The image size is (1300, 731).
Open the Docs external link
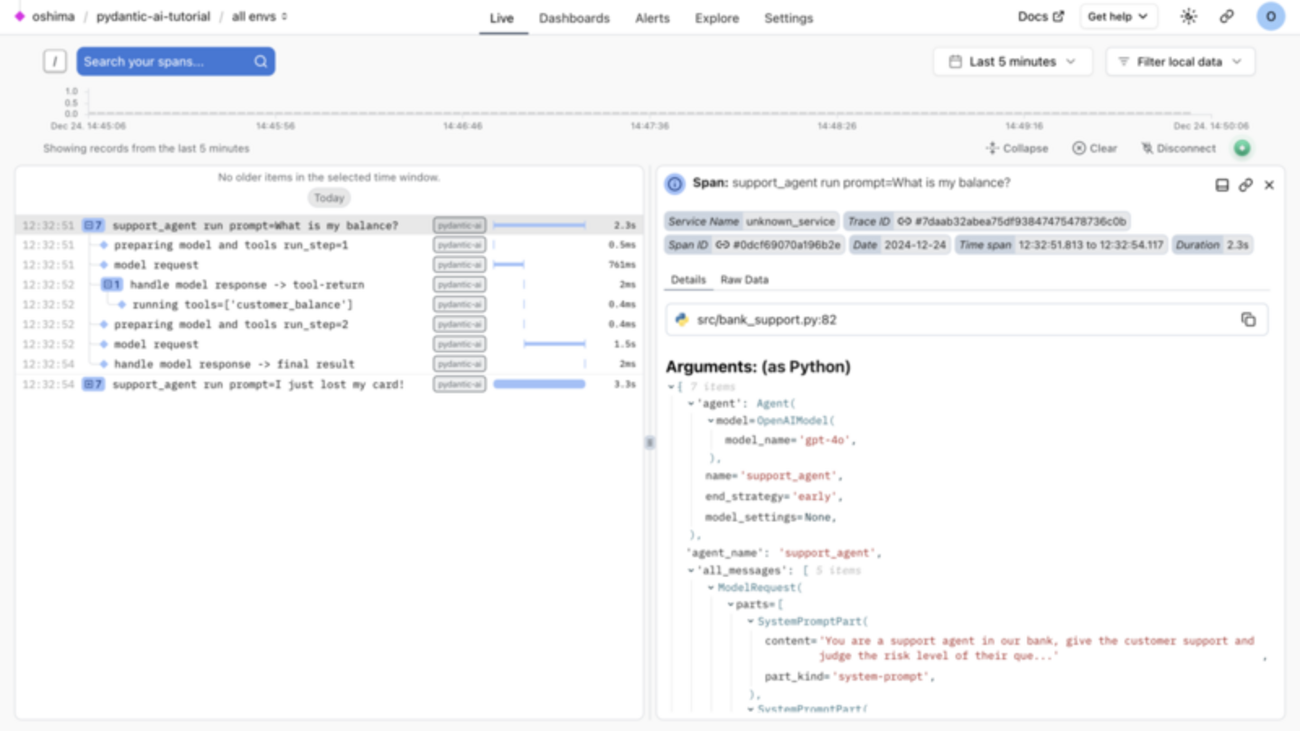[1041, 17]
